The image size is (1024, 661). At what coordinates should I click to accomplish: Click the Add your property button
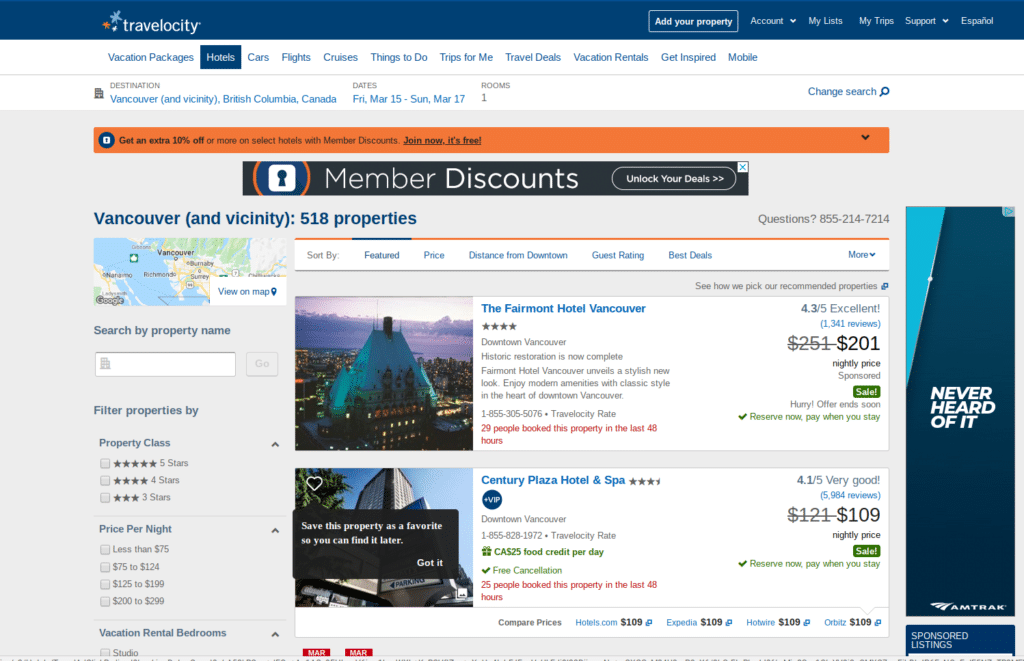click(693, 21)
